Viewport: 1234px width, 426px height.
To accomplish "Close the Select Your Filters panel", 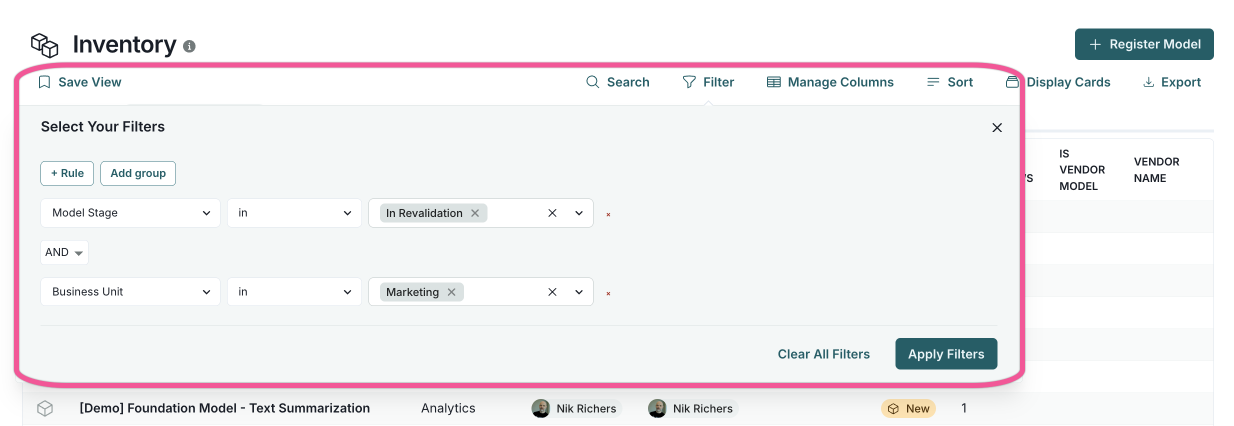I will pyautogui.click(x=997, y=128).
